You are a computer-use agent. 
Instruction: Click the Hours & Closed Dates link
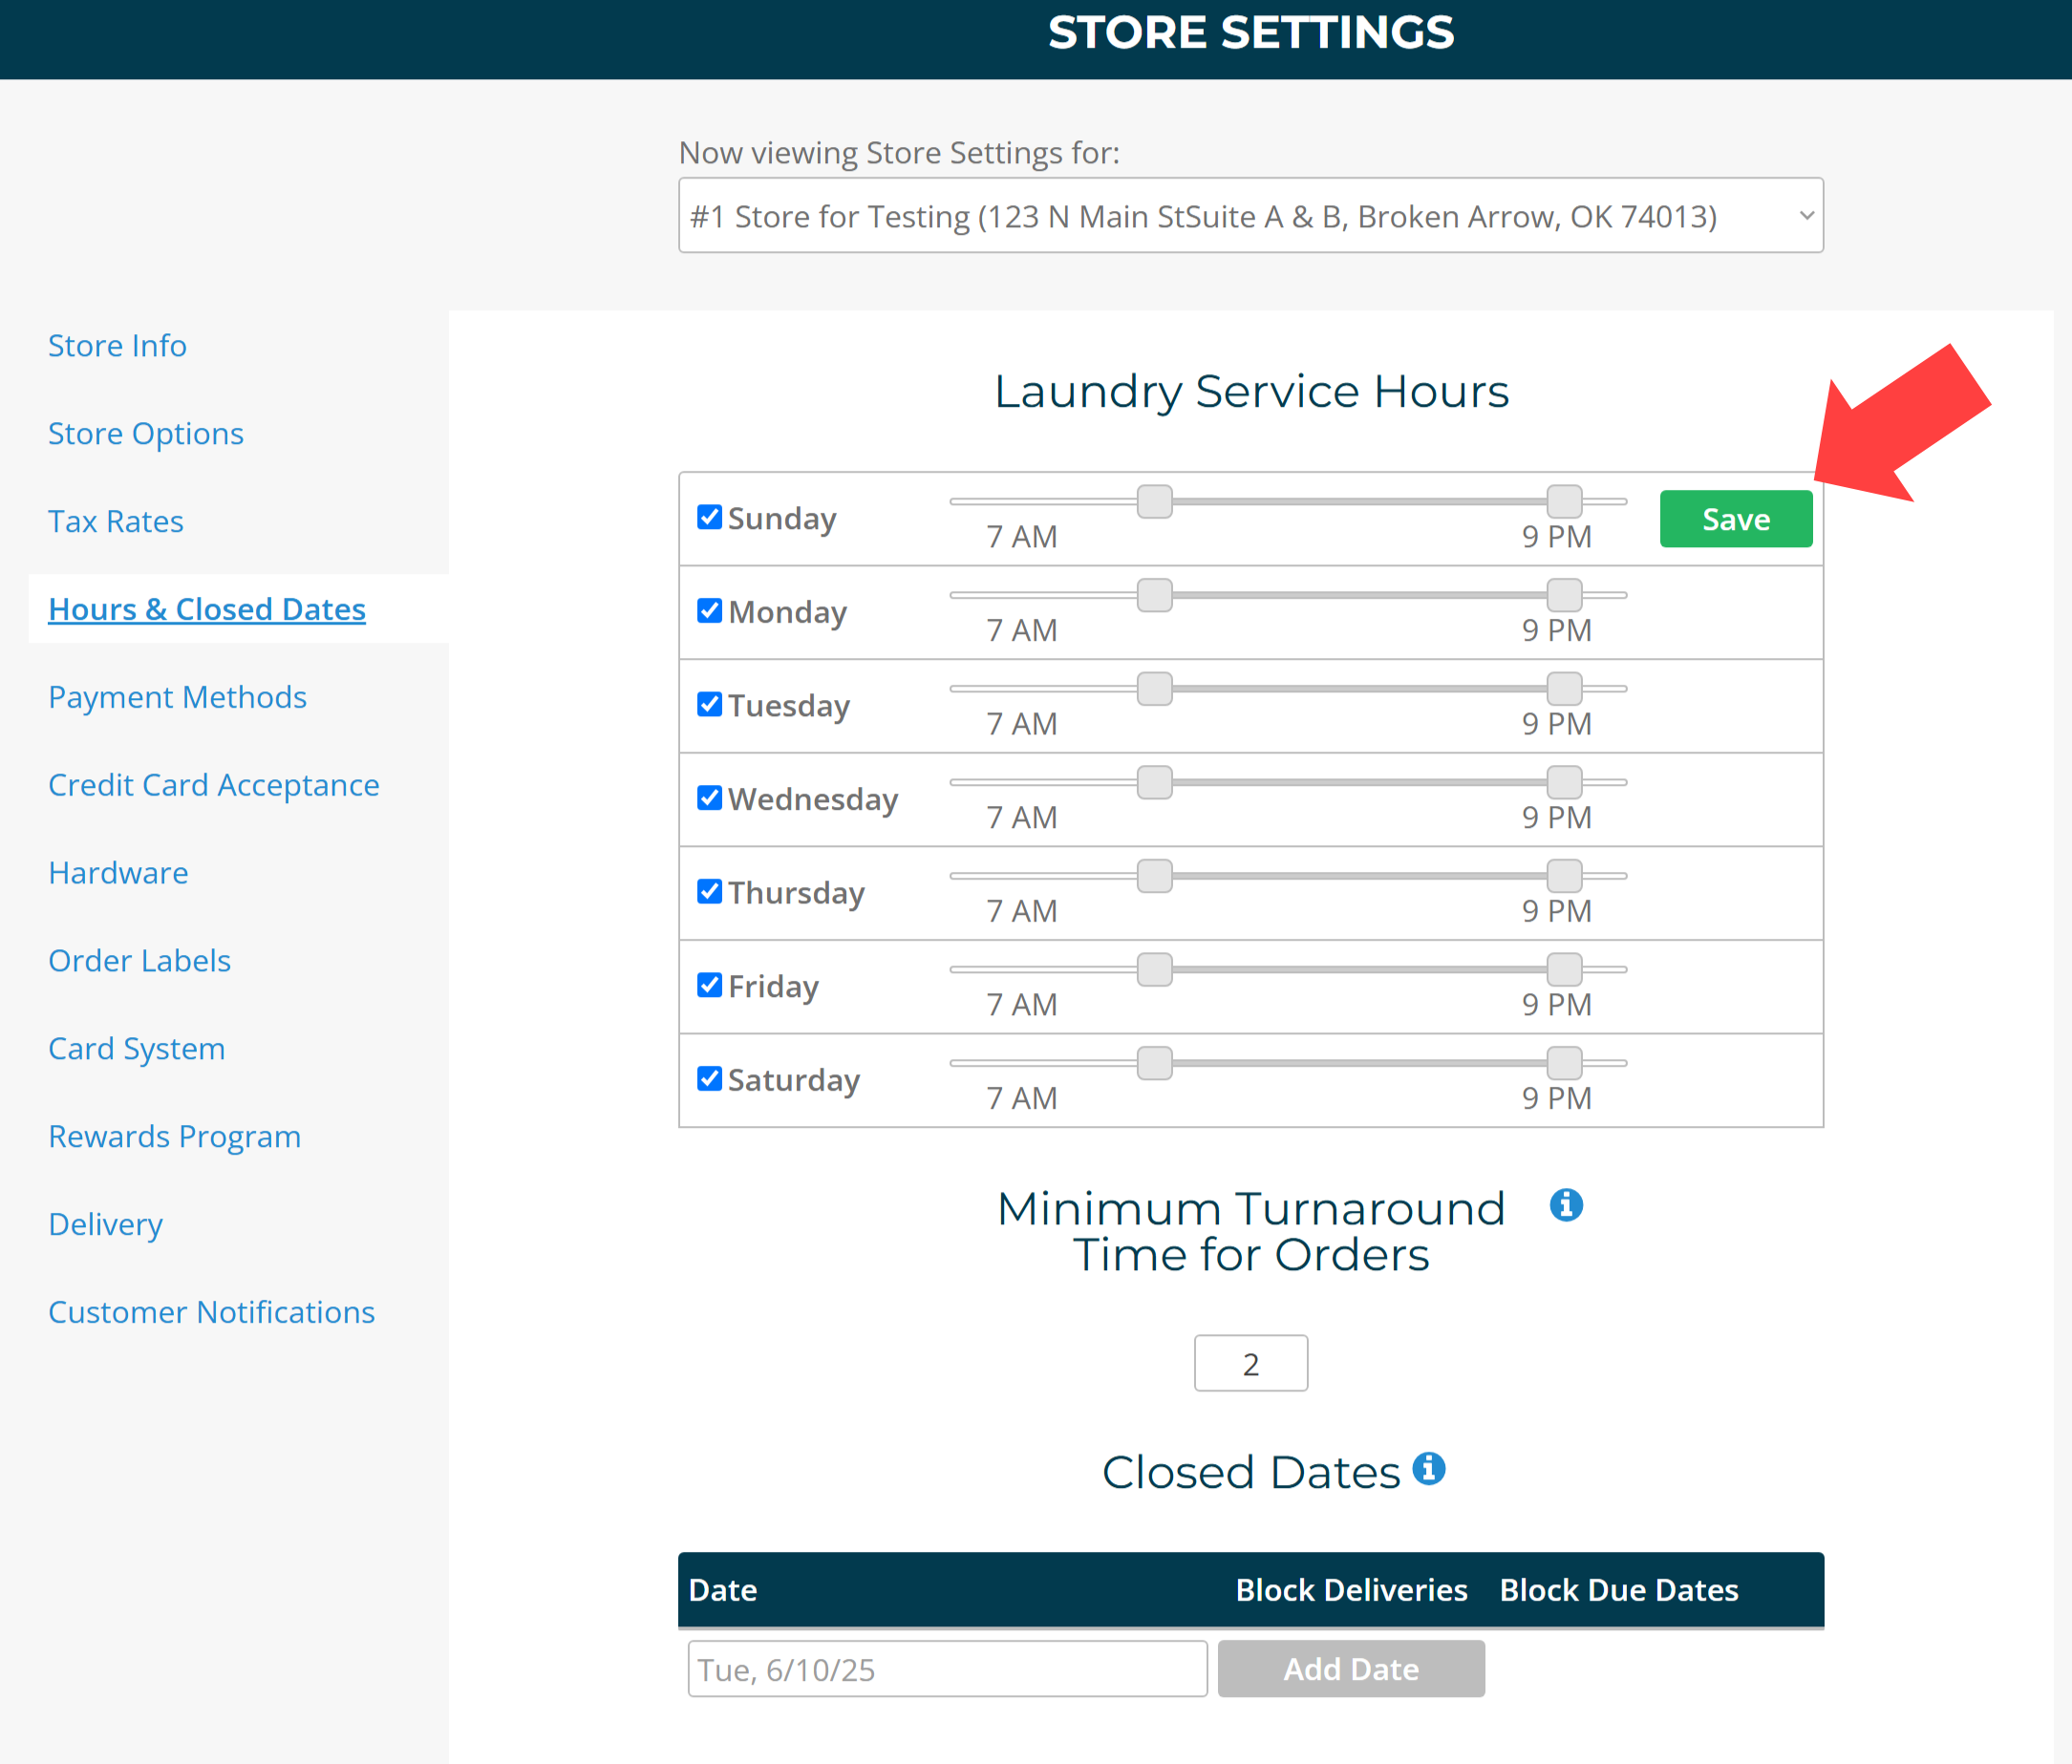tap(207, 609)
